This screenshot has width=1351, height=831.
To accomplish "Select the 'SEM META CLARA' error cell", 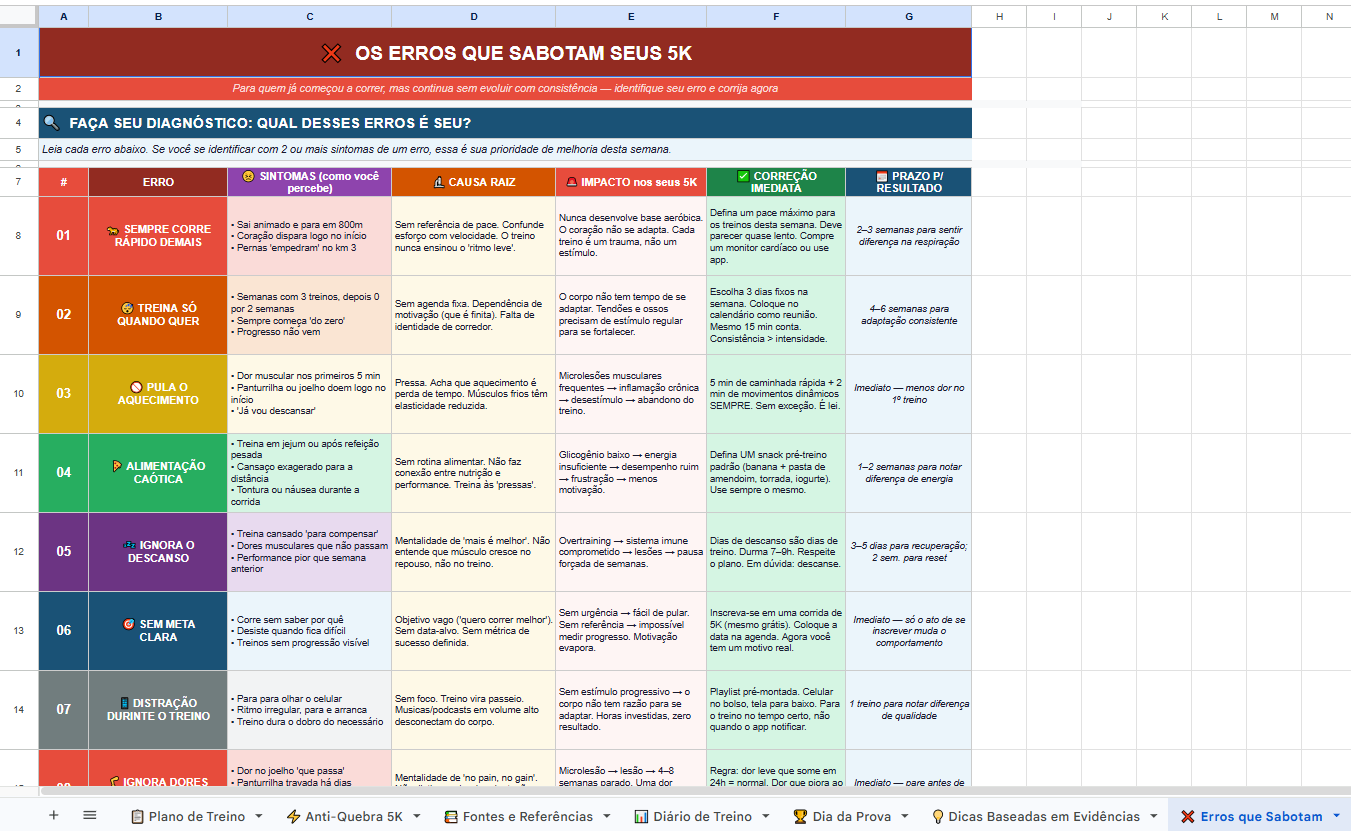I will coord(158,630).
